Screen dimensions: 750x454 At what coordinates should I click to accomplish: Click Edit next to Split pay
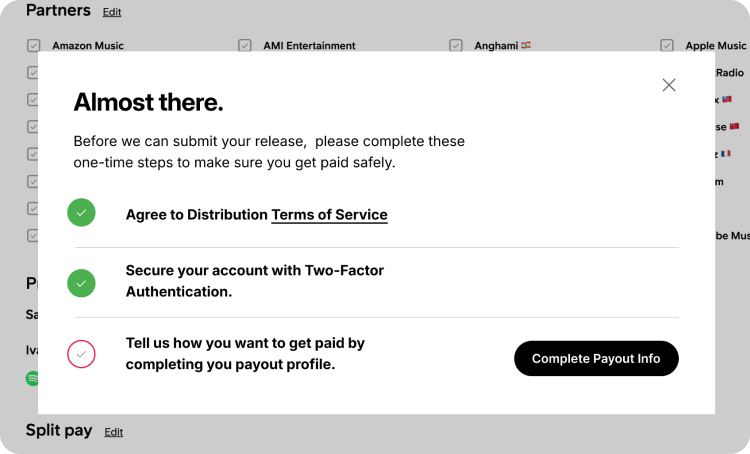point(114,432)
